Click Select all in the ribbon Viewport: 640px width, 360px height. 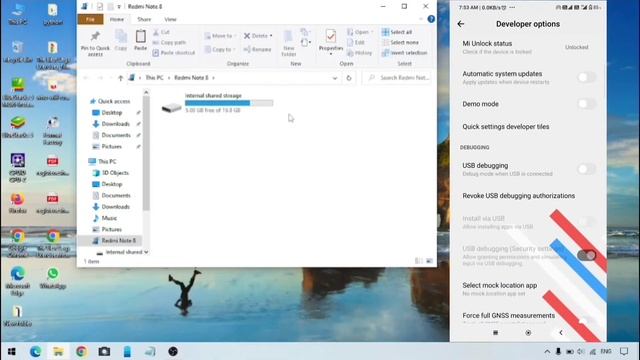click(x=397, y=32)
